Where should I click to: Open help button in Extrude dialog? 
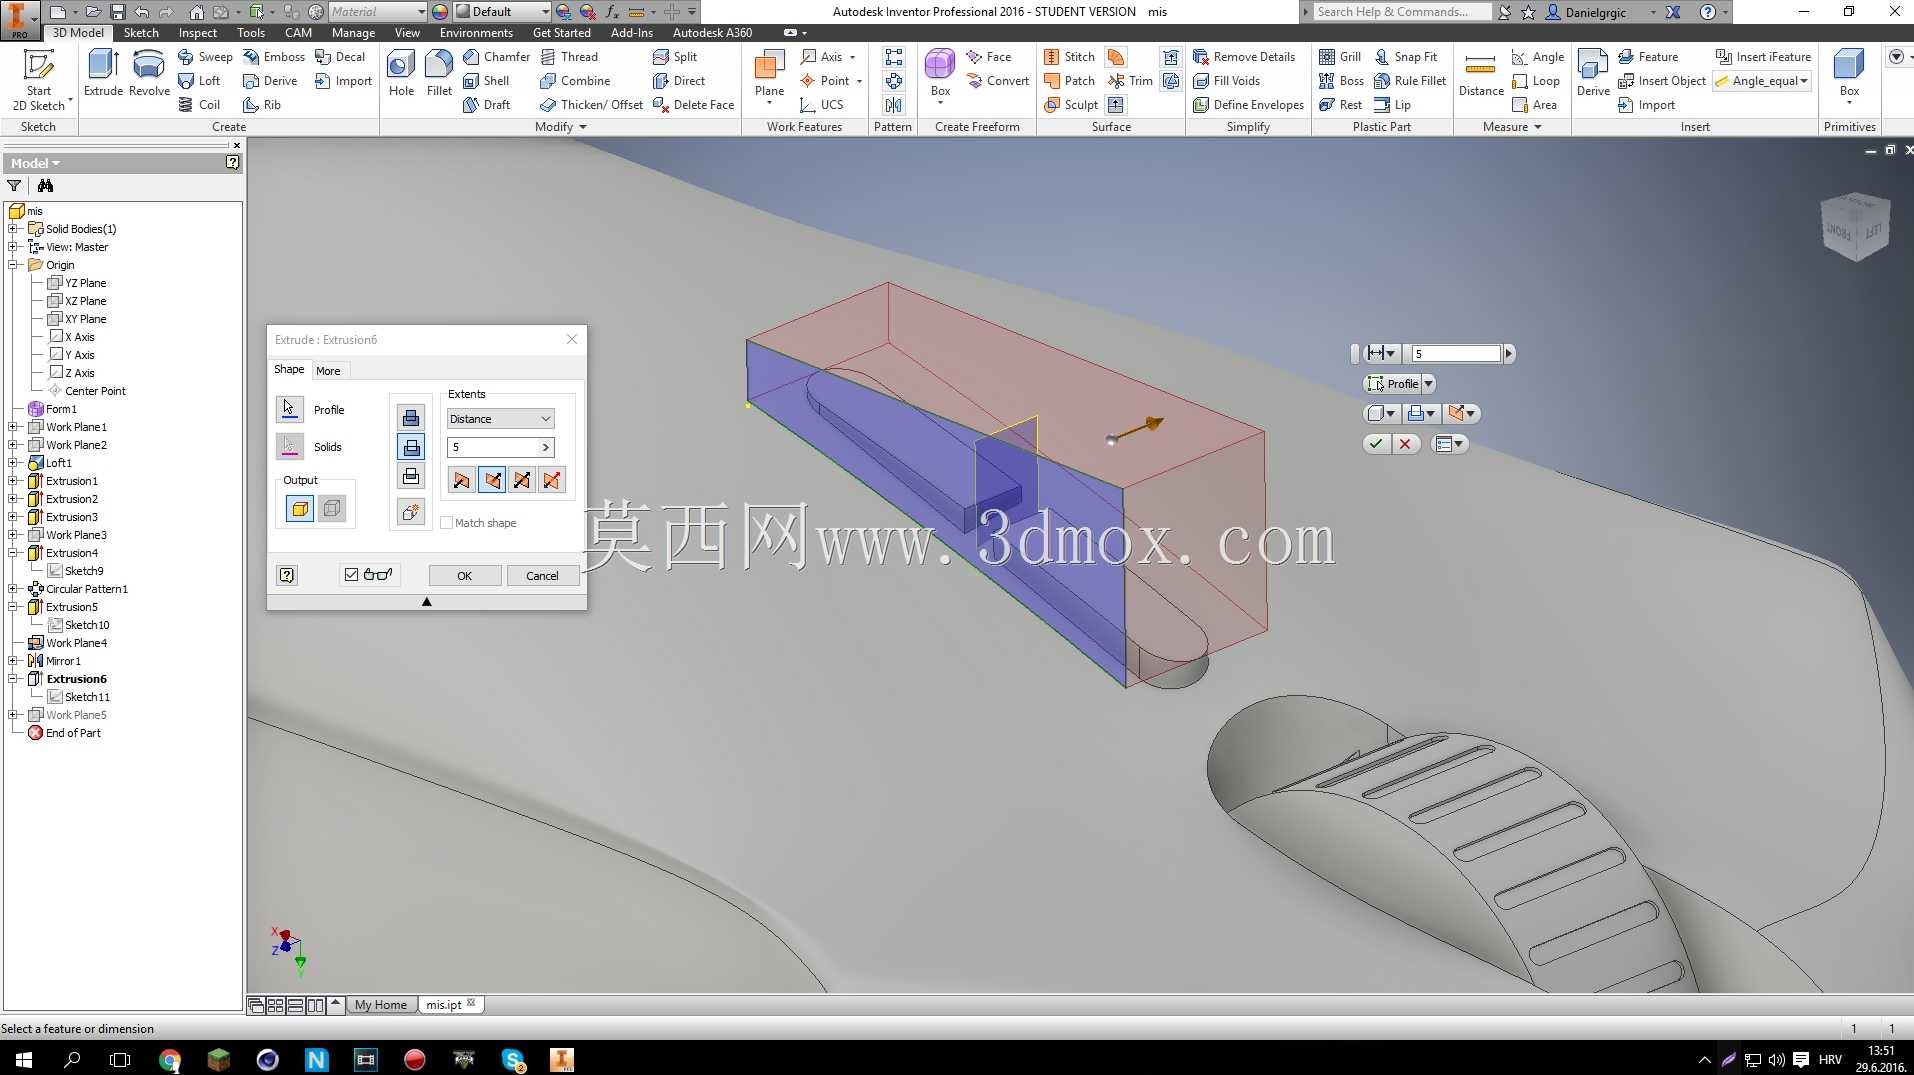click(287, 575)
